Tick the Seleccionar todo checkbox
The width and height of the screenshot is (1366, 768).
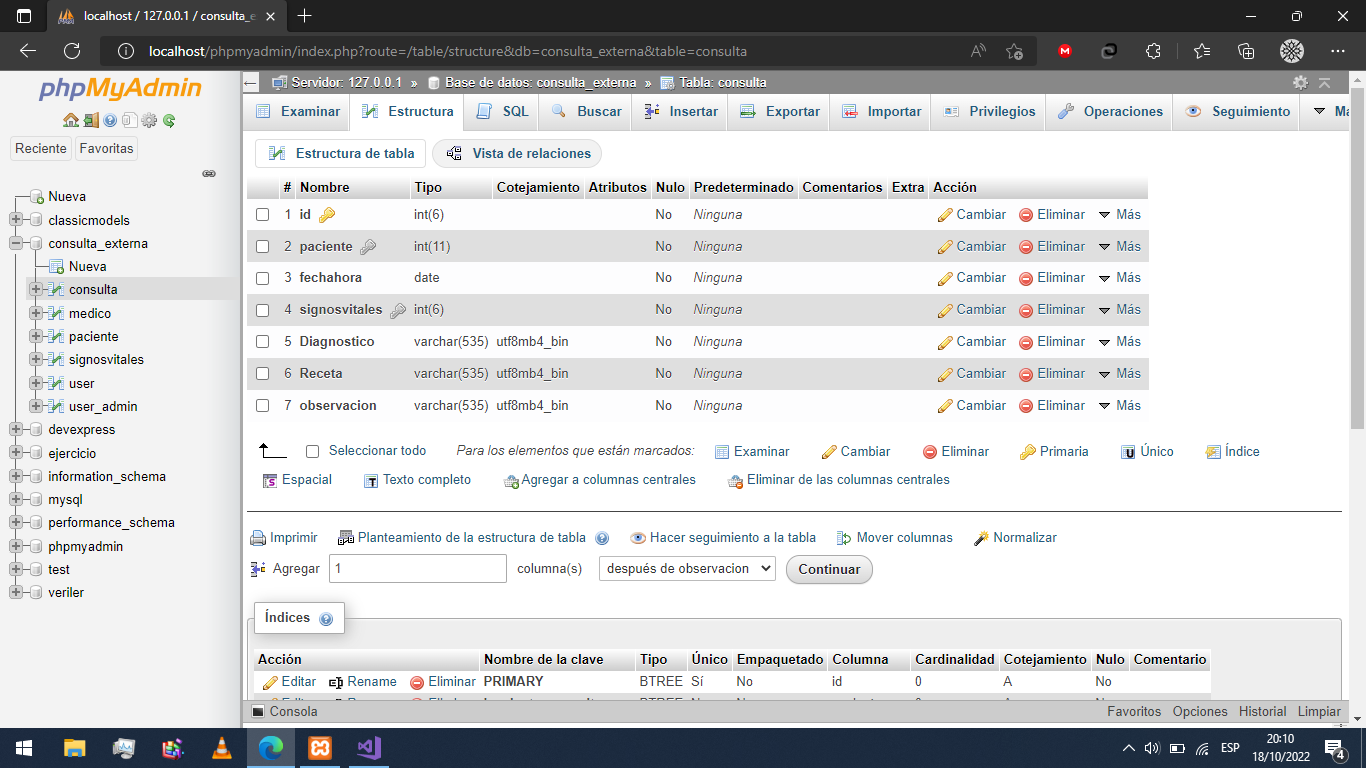tap(312, 452)
